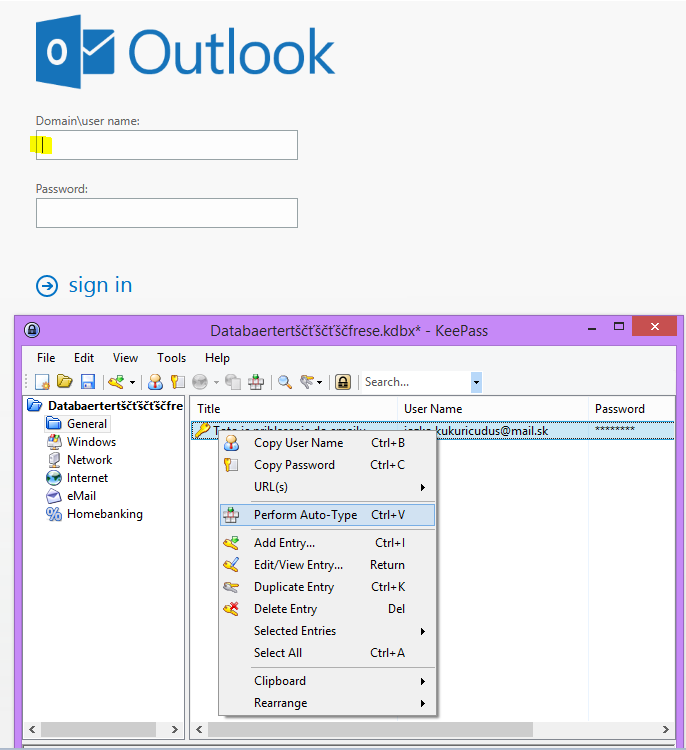Click the entry list scrollbar right arrow
Image resolution: width=686 pixels, height=750 pixels.
[x=665, y=729]
